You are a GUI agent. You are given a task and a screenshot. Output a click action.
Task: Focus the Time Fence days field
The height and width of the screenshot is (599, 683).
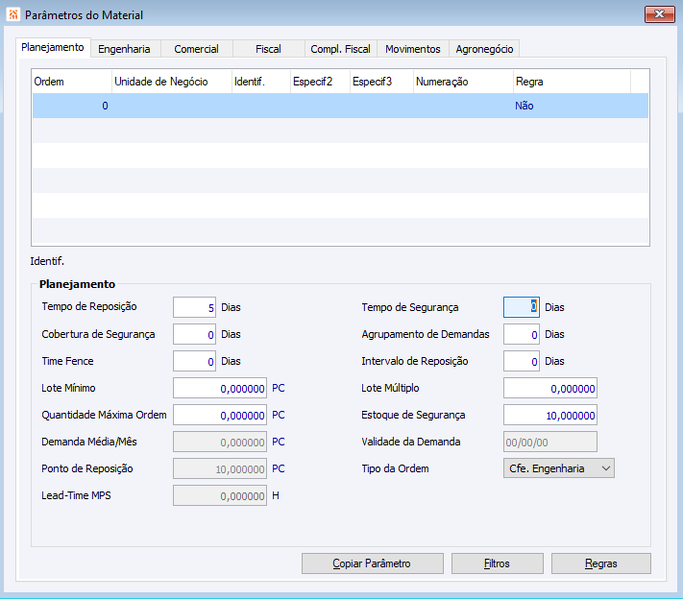pyautogui.click(x=194, y=361)
